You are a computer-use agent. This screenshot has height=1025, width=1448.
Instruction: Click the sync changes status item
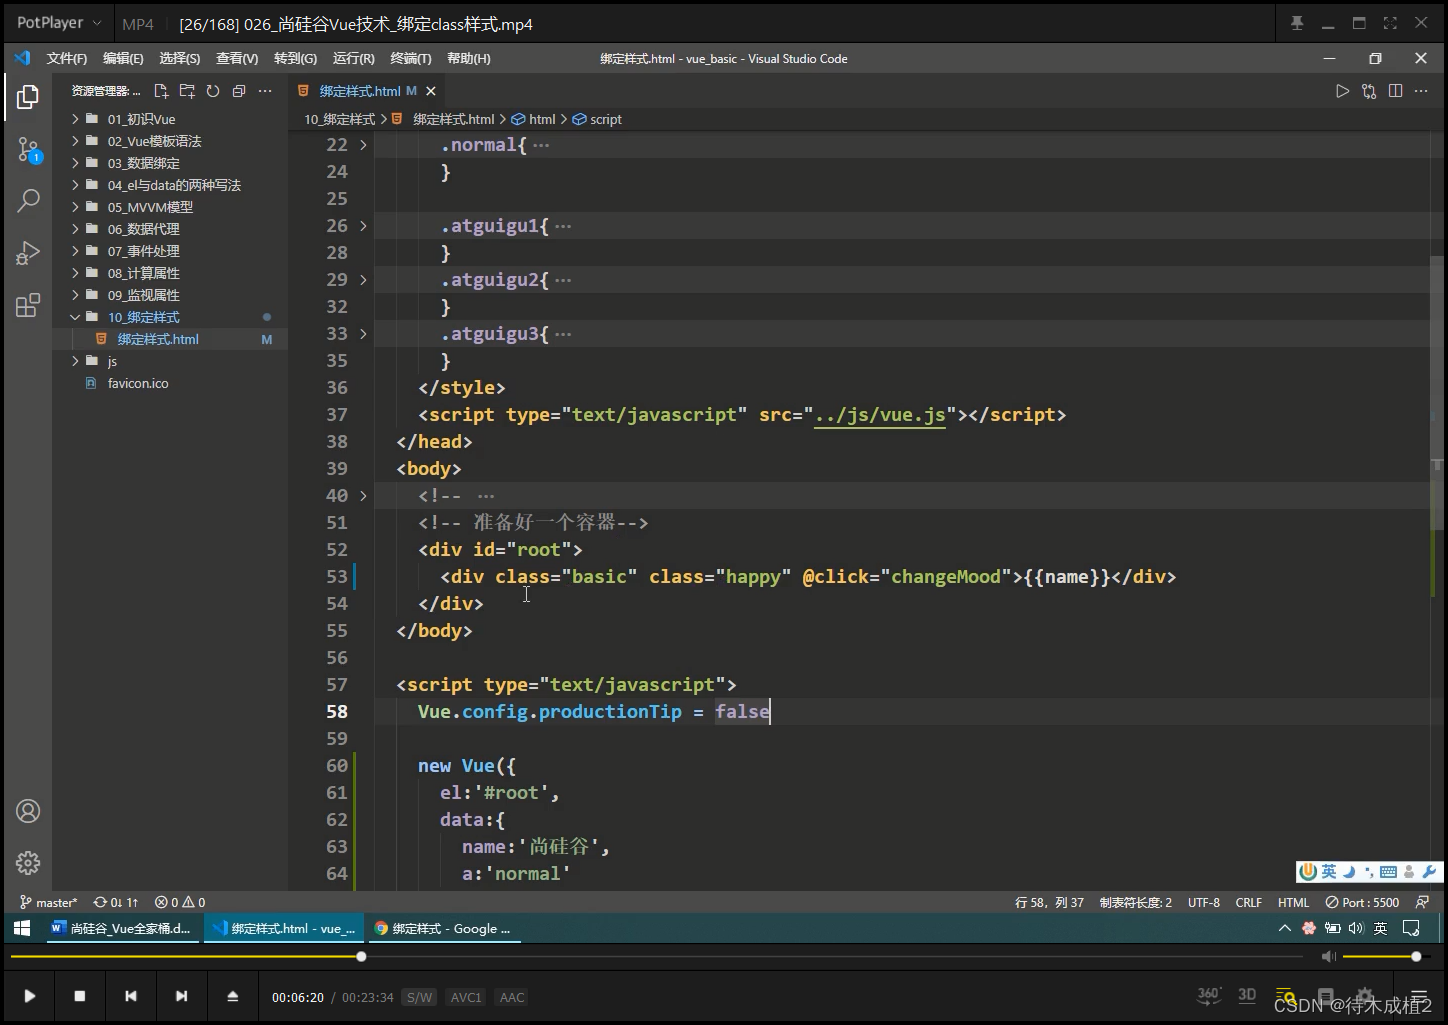tap(116, 902)
